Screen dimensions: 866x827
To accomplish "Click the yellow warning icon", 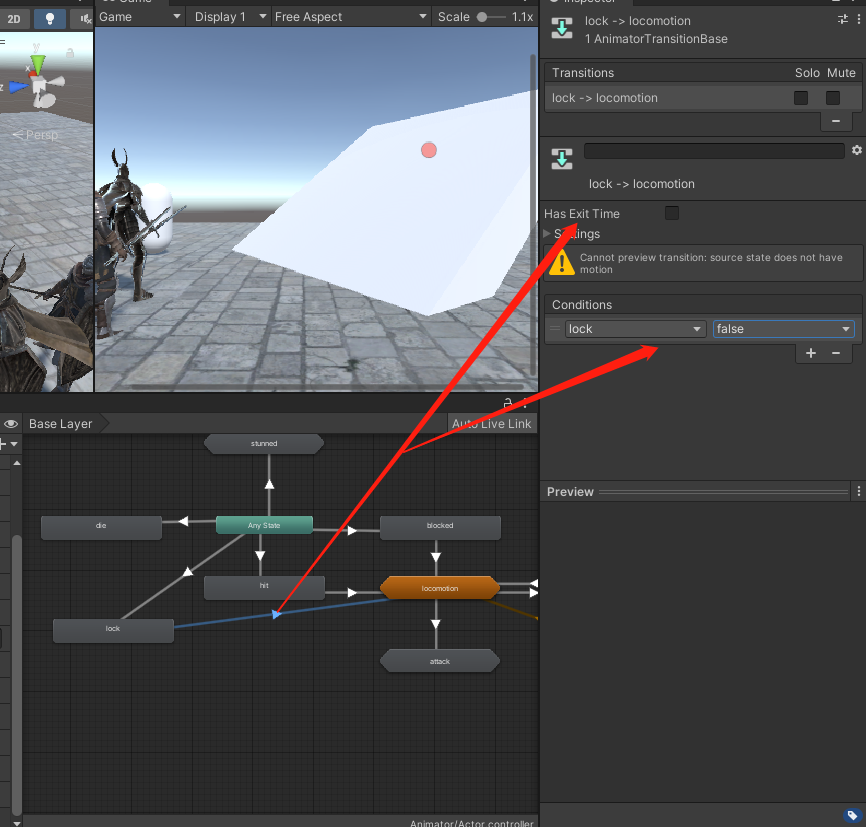I will coord(562,263).
